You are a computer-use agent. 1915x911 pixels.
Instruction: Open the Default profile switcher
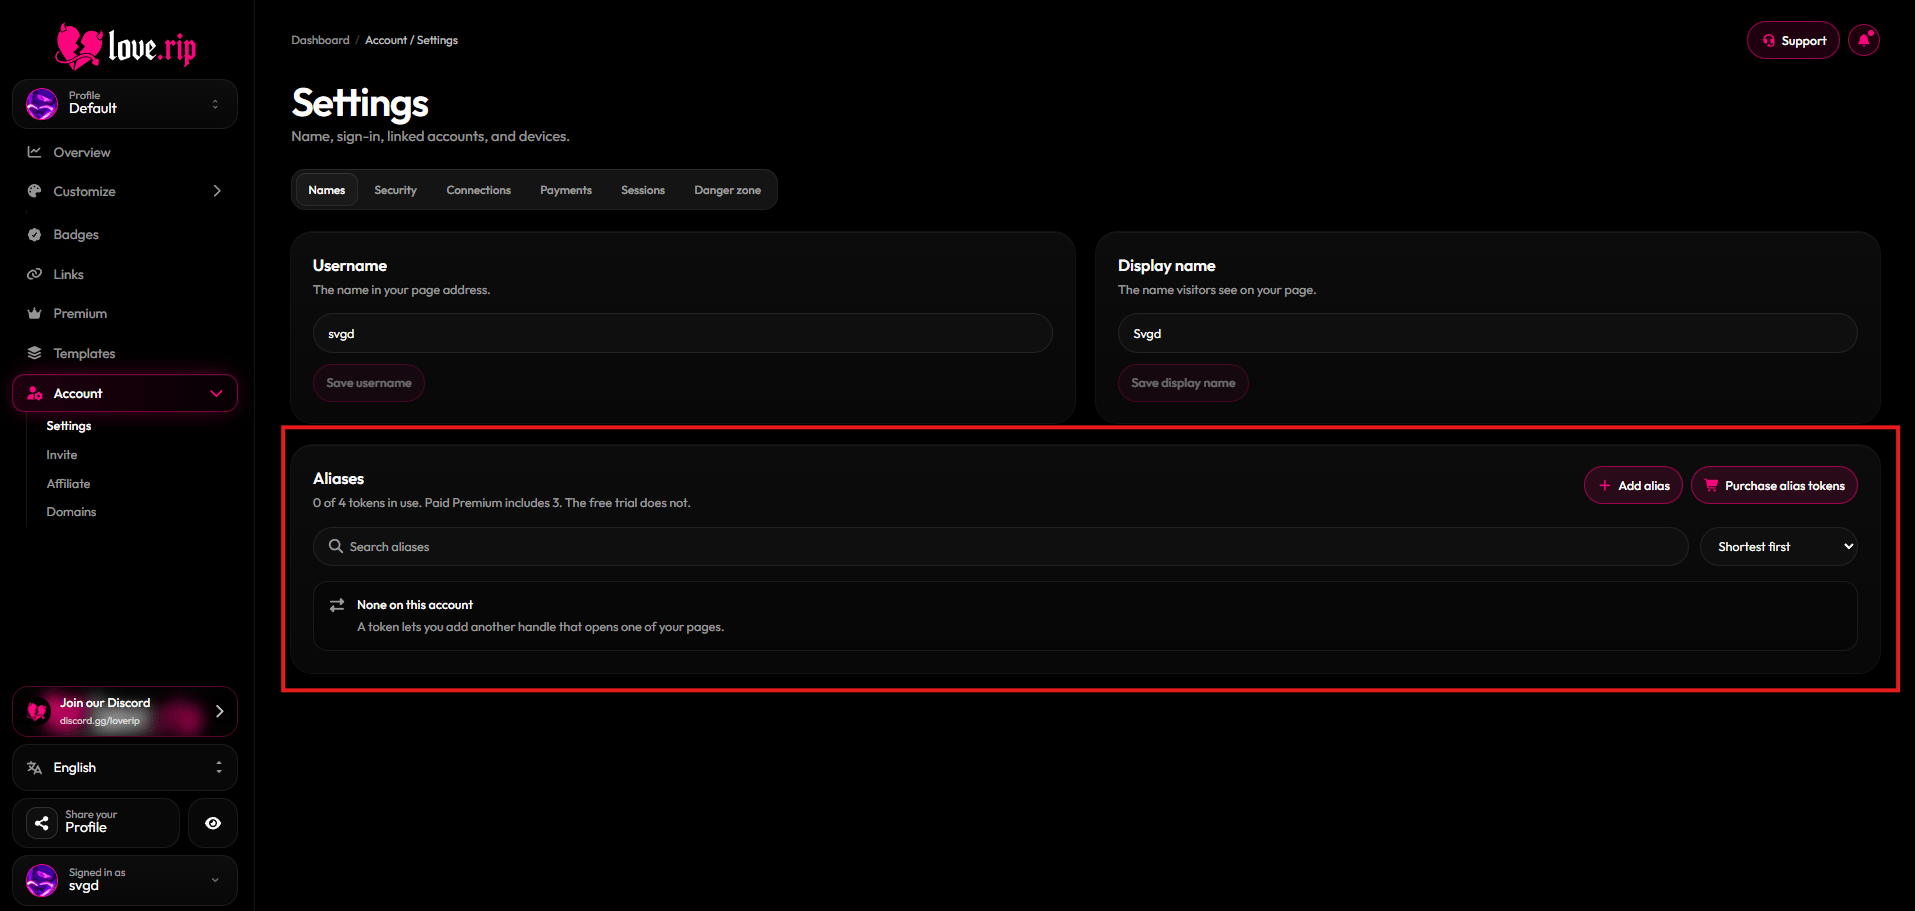(x=125, y=104)
